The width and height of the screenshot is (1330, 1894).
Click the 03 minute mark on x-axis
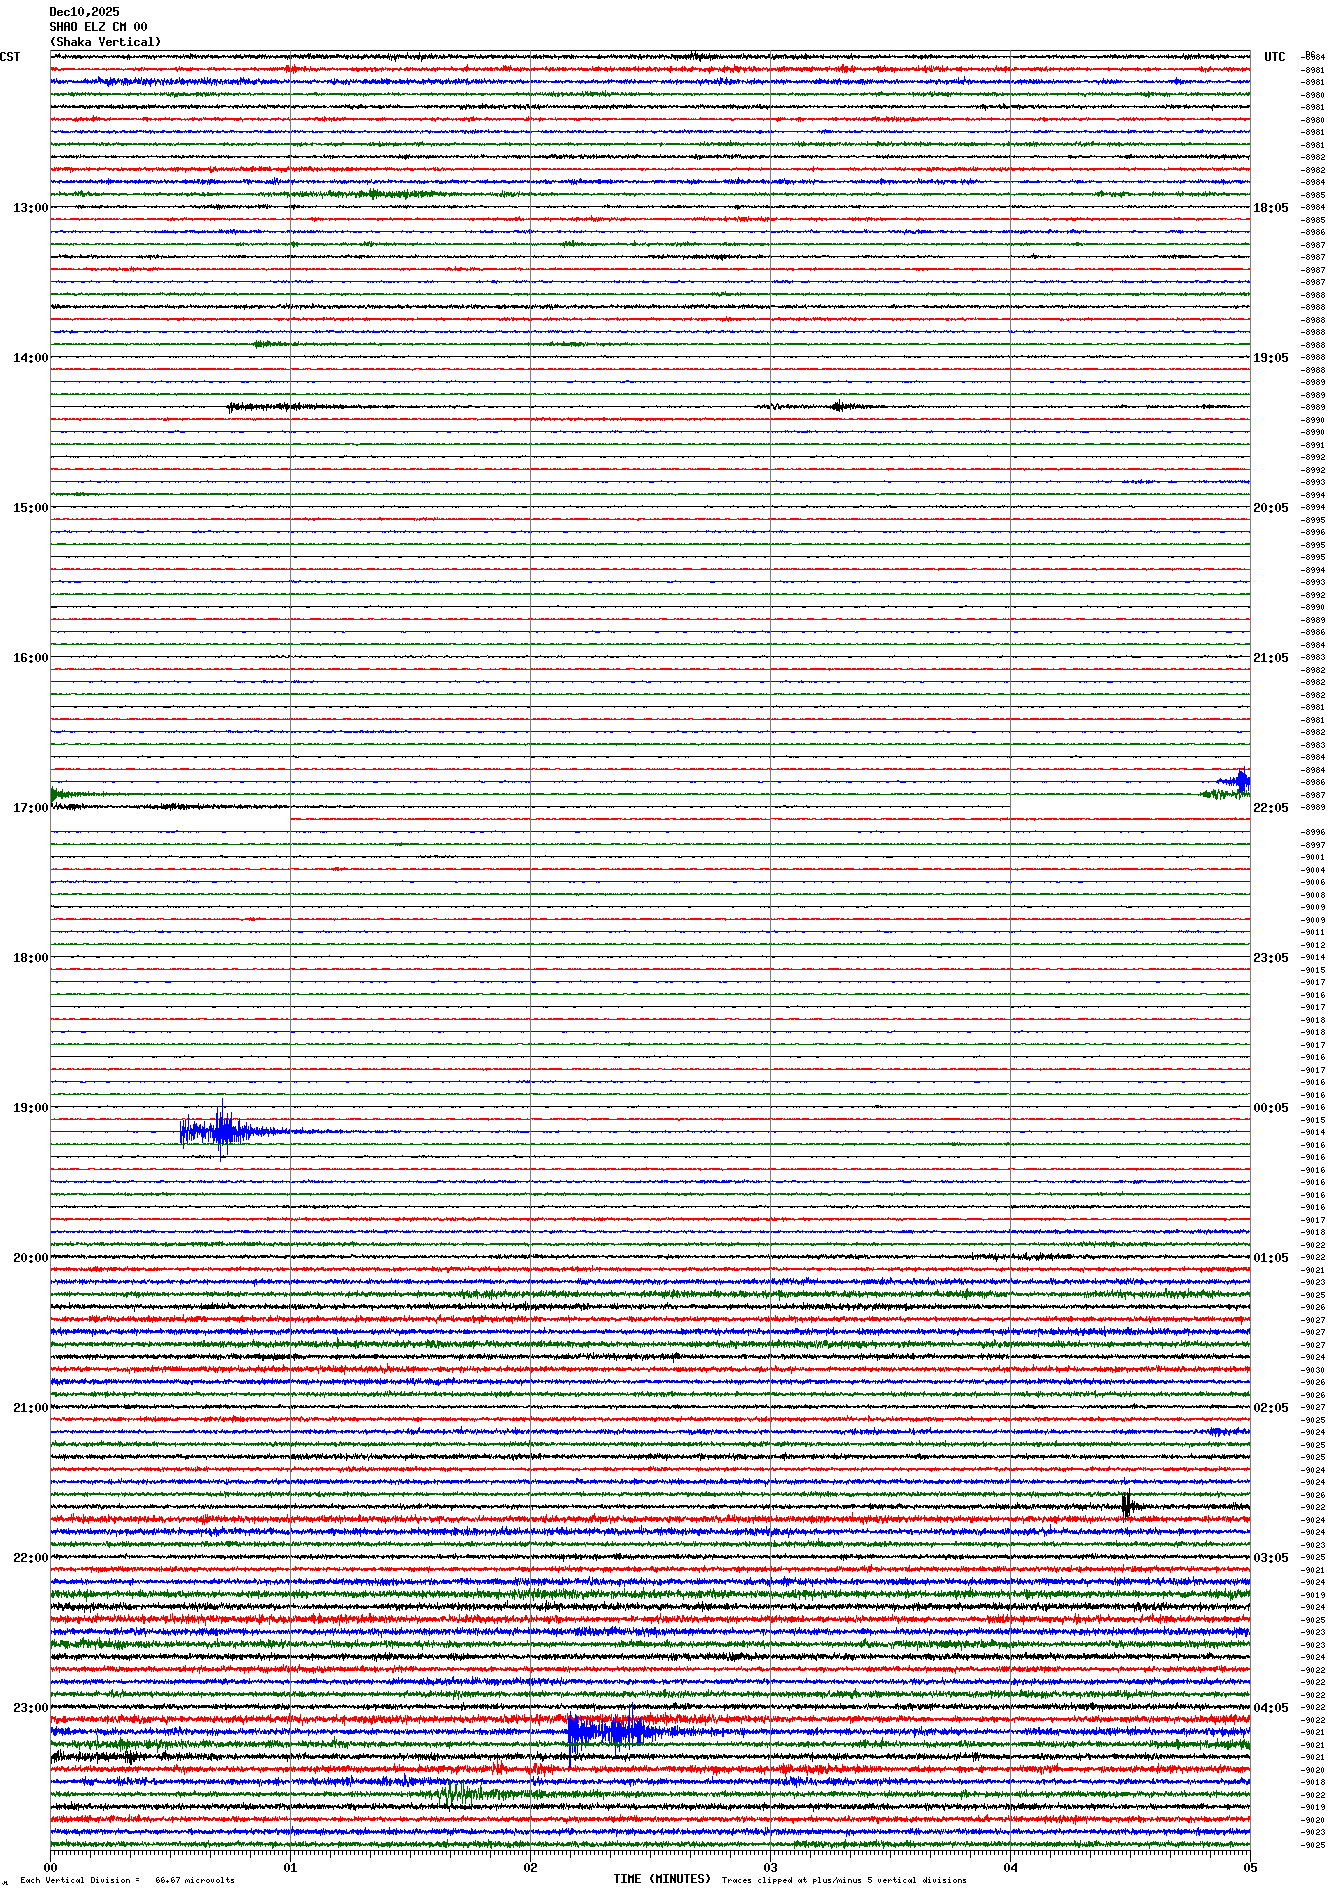click(x=770, y=1867)
